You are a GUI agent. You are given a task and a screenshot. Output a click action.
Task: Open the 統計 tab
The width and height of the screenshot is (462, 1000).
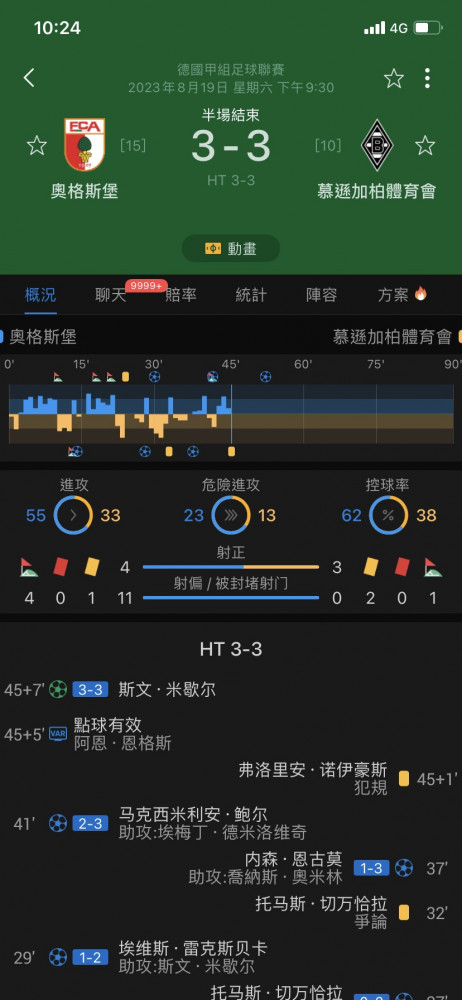251,295
